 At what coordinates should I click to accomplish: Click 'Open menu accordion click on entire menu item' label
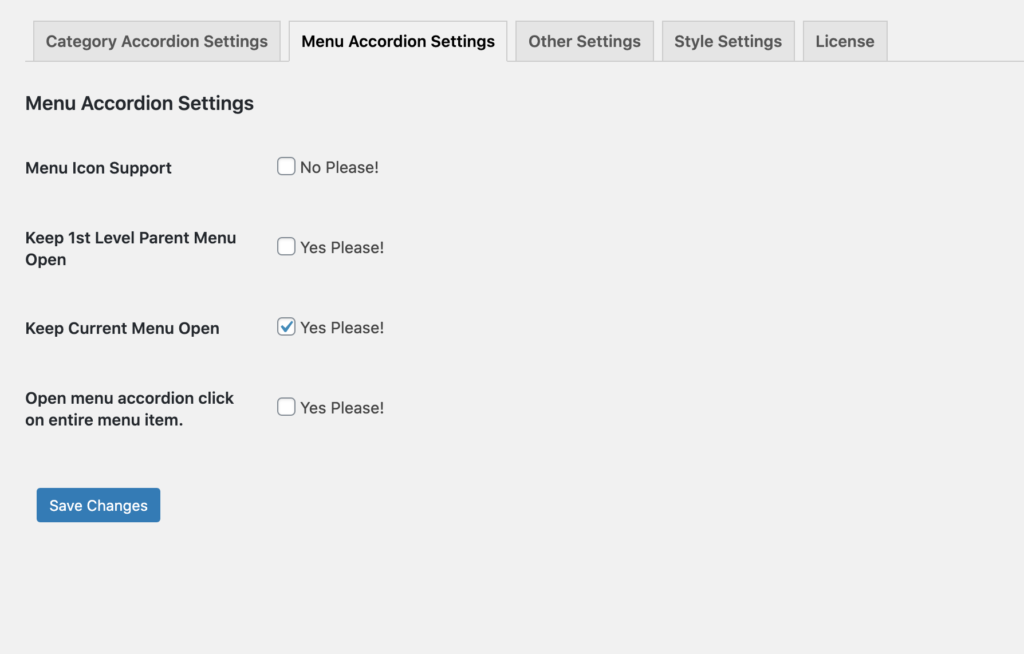129,409
